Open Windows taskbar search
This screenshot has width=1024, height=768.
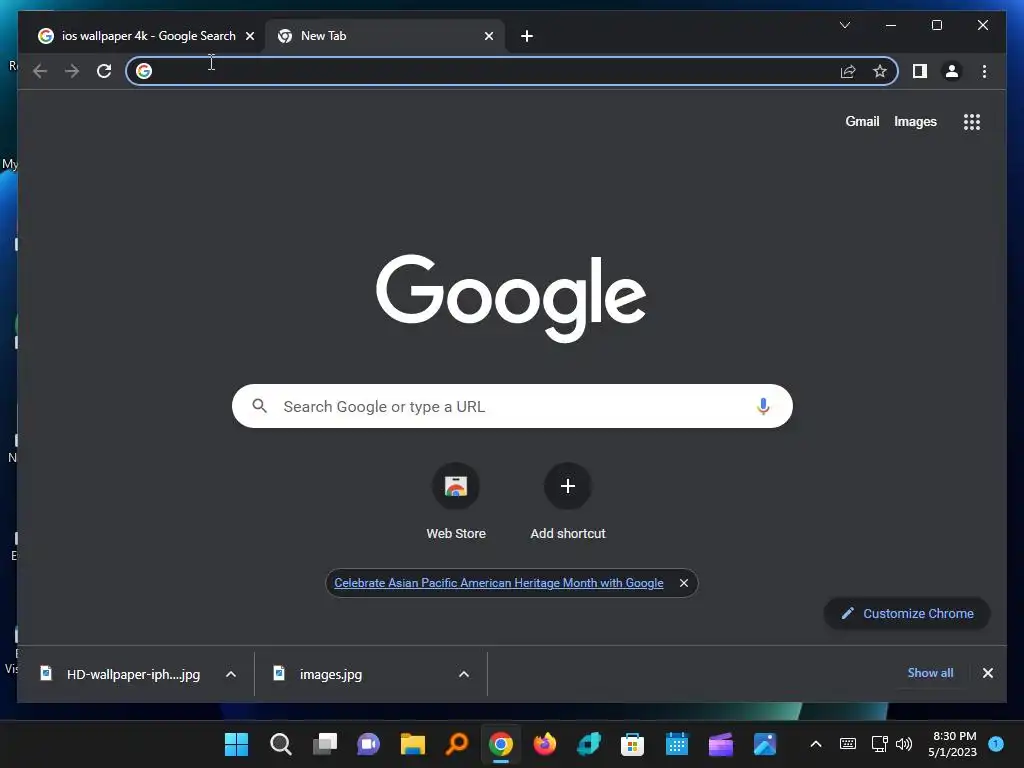281,744
